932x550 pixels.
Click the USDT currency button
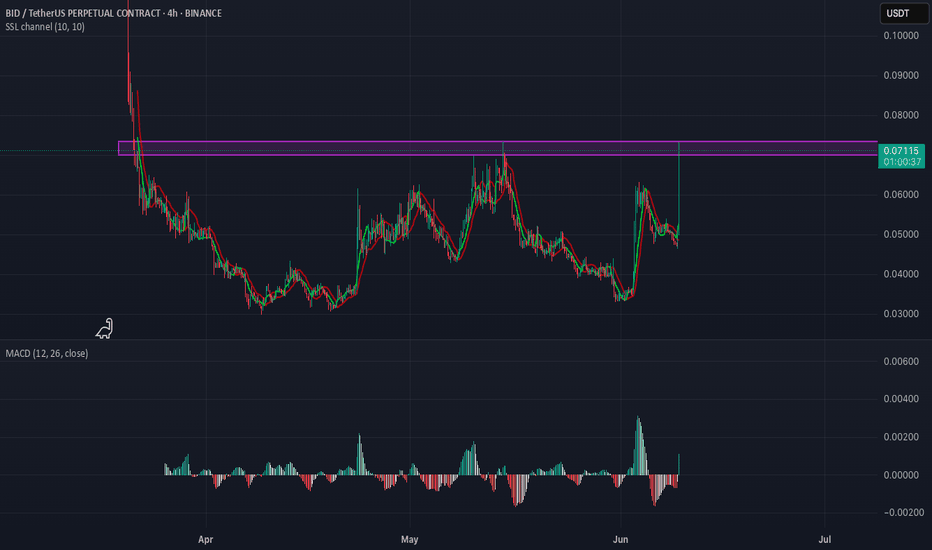[x=903, y=13]
